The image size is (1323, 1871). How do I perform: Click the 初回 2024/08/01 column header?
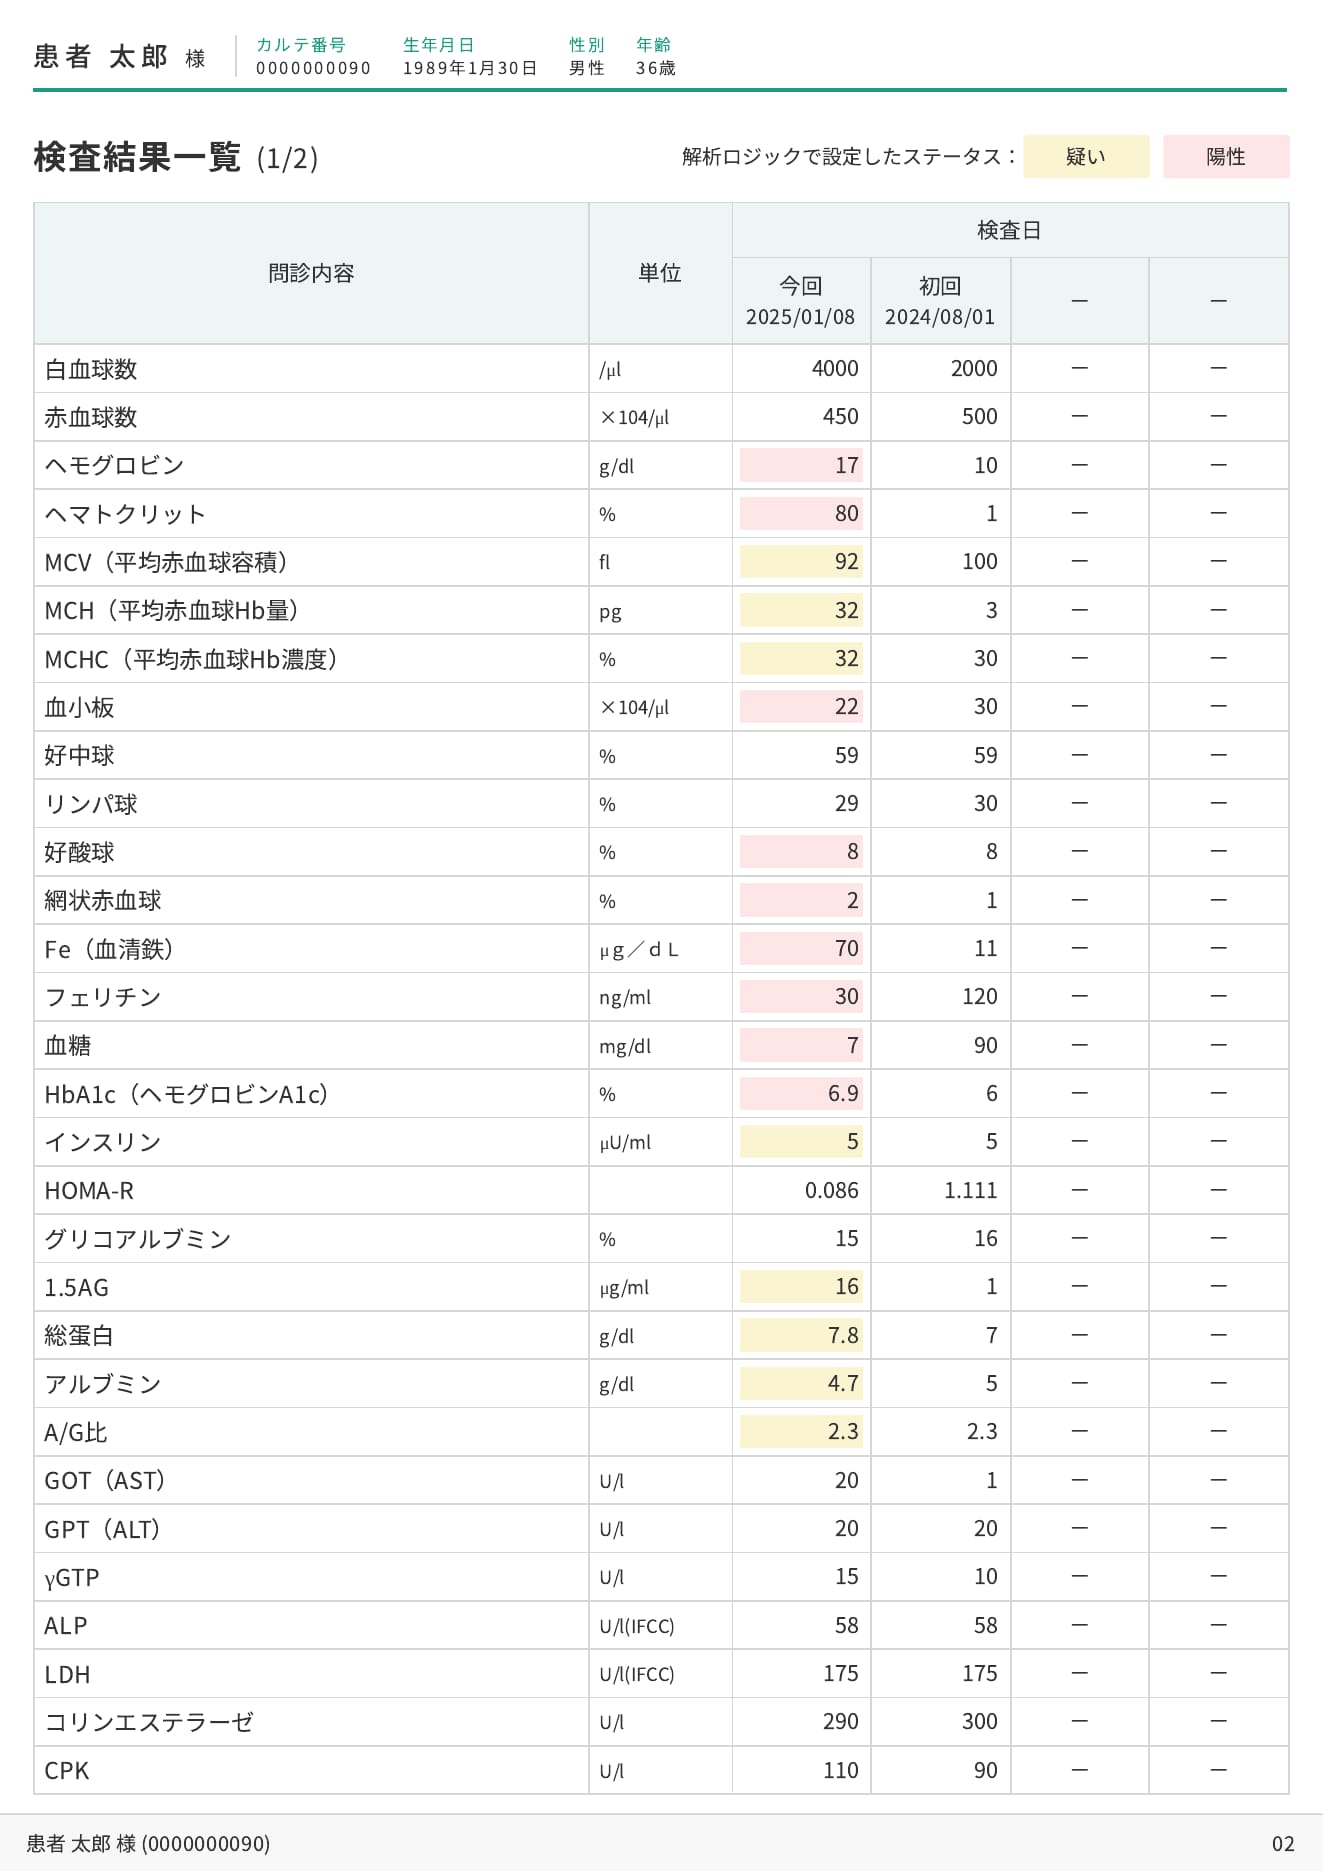tap(940, 301)
